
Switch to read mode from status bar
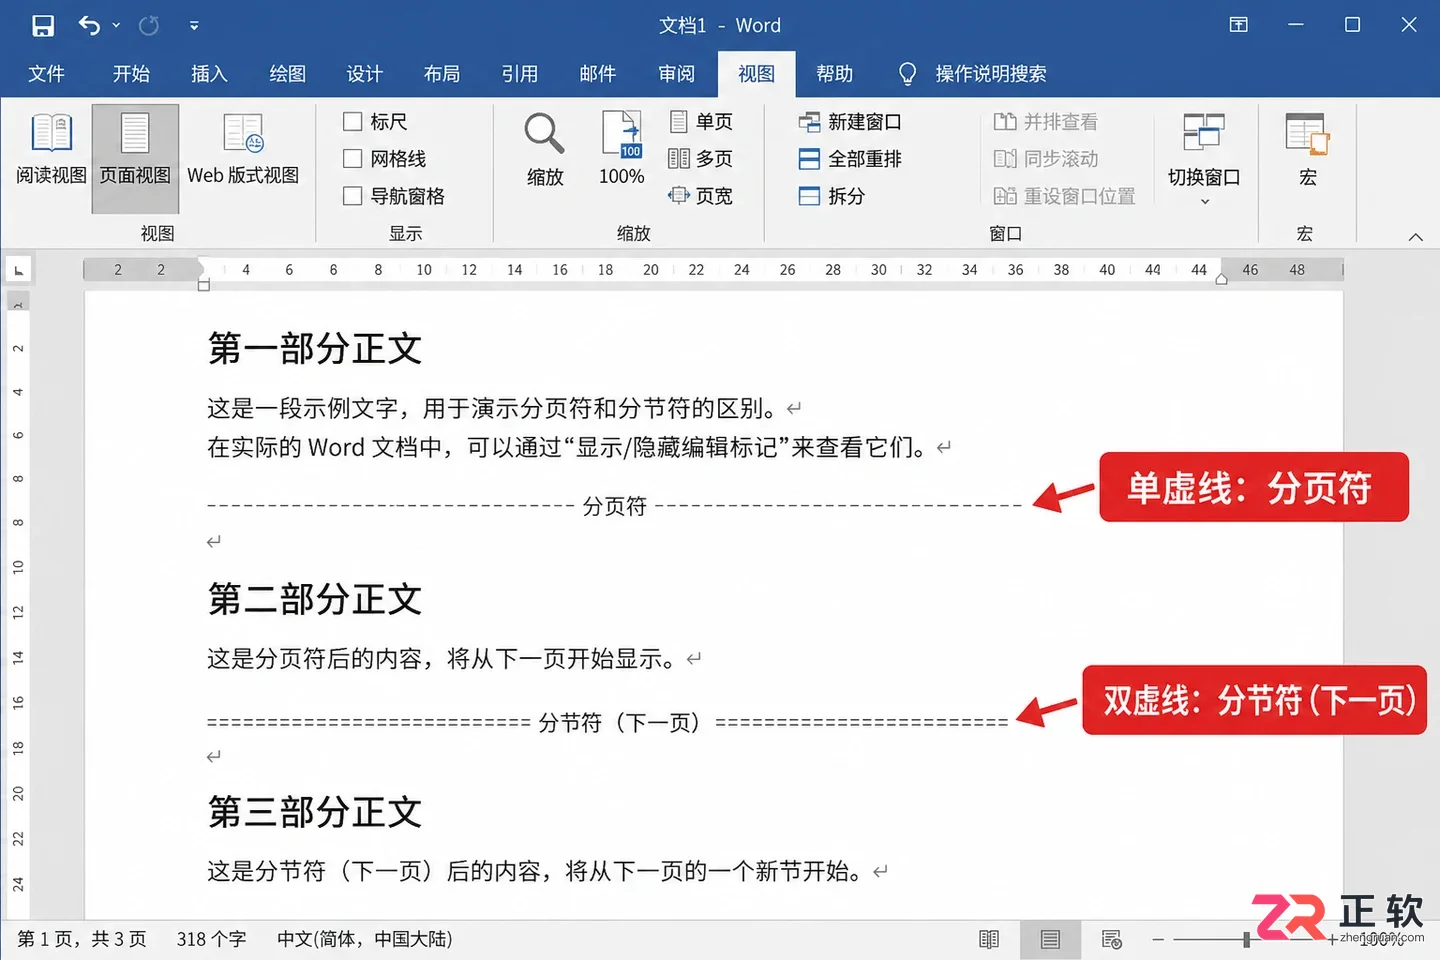(x=989, y=939)
